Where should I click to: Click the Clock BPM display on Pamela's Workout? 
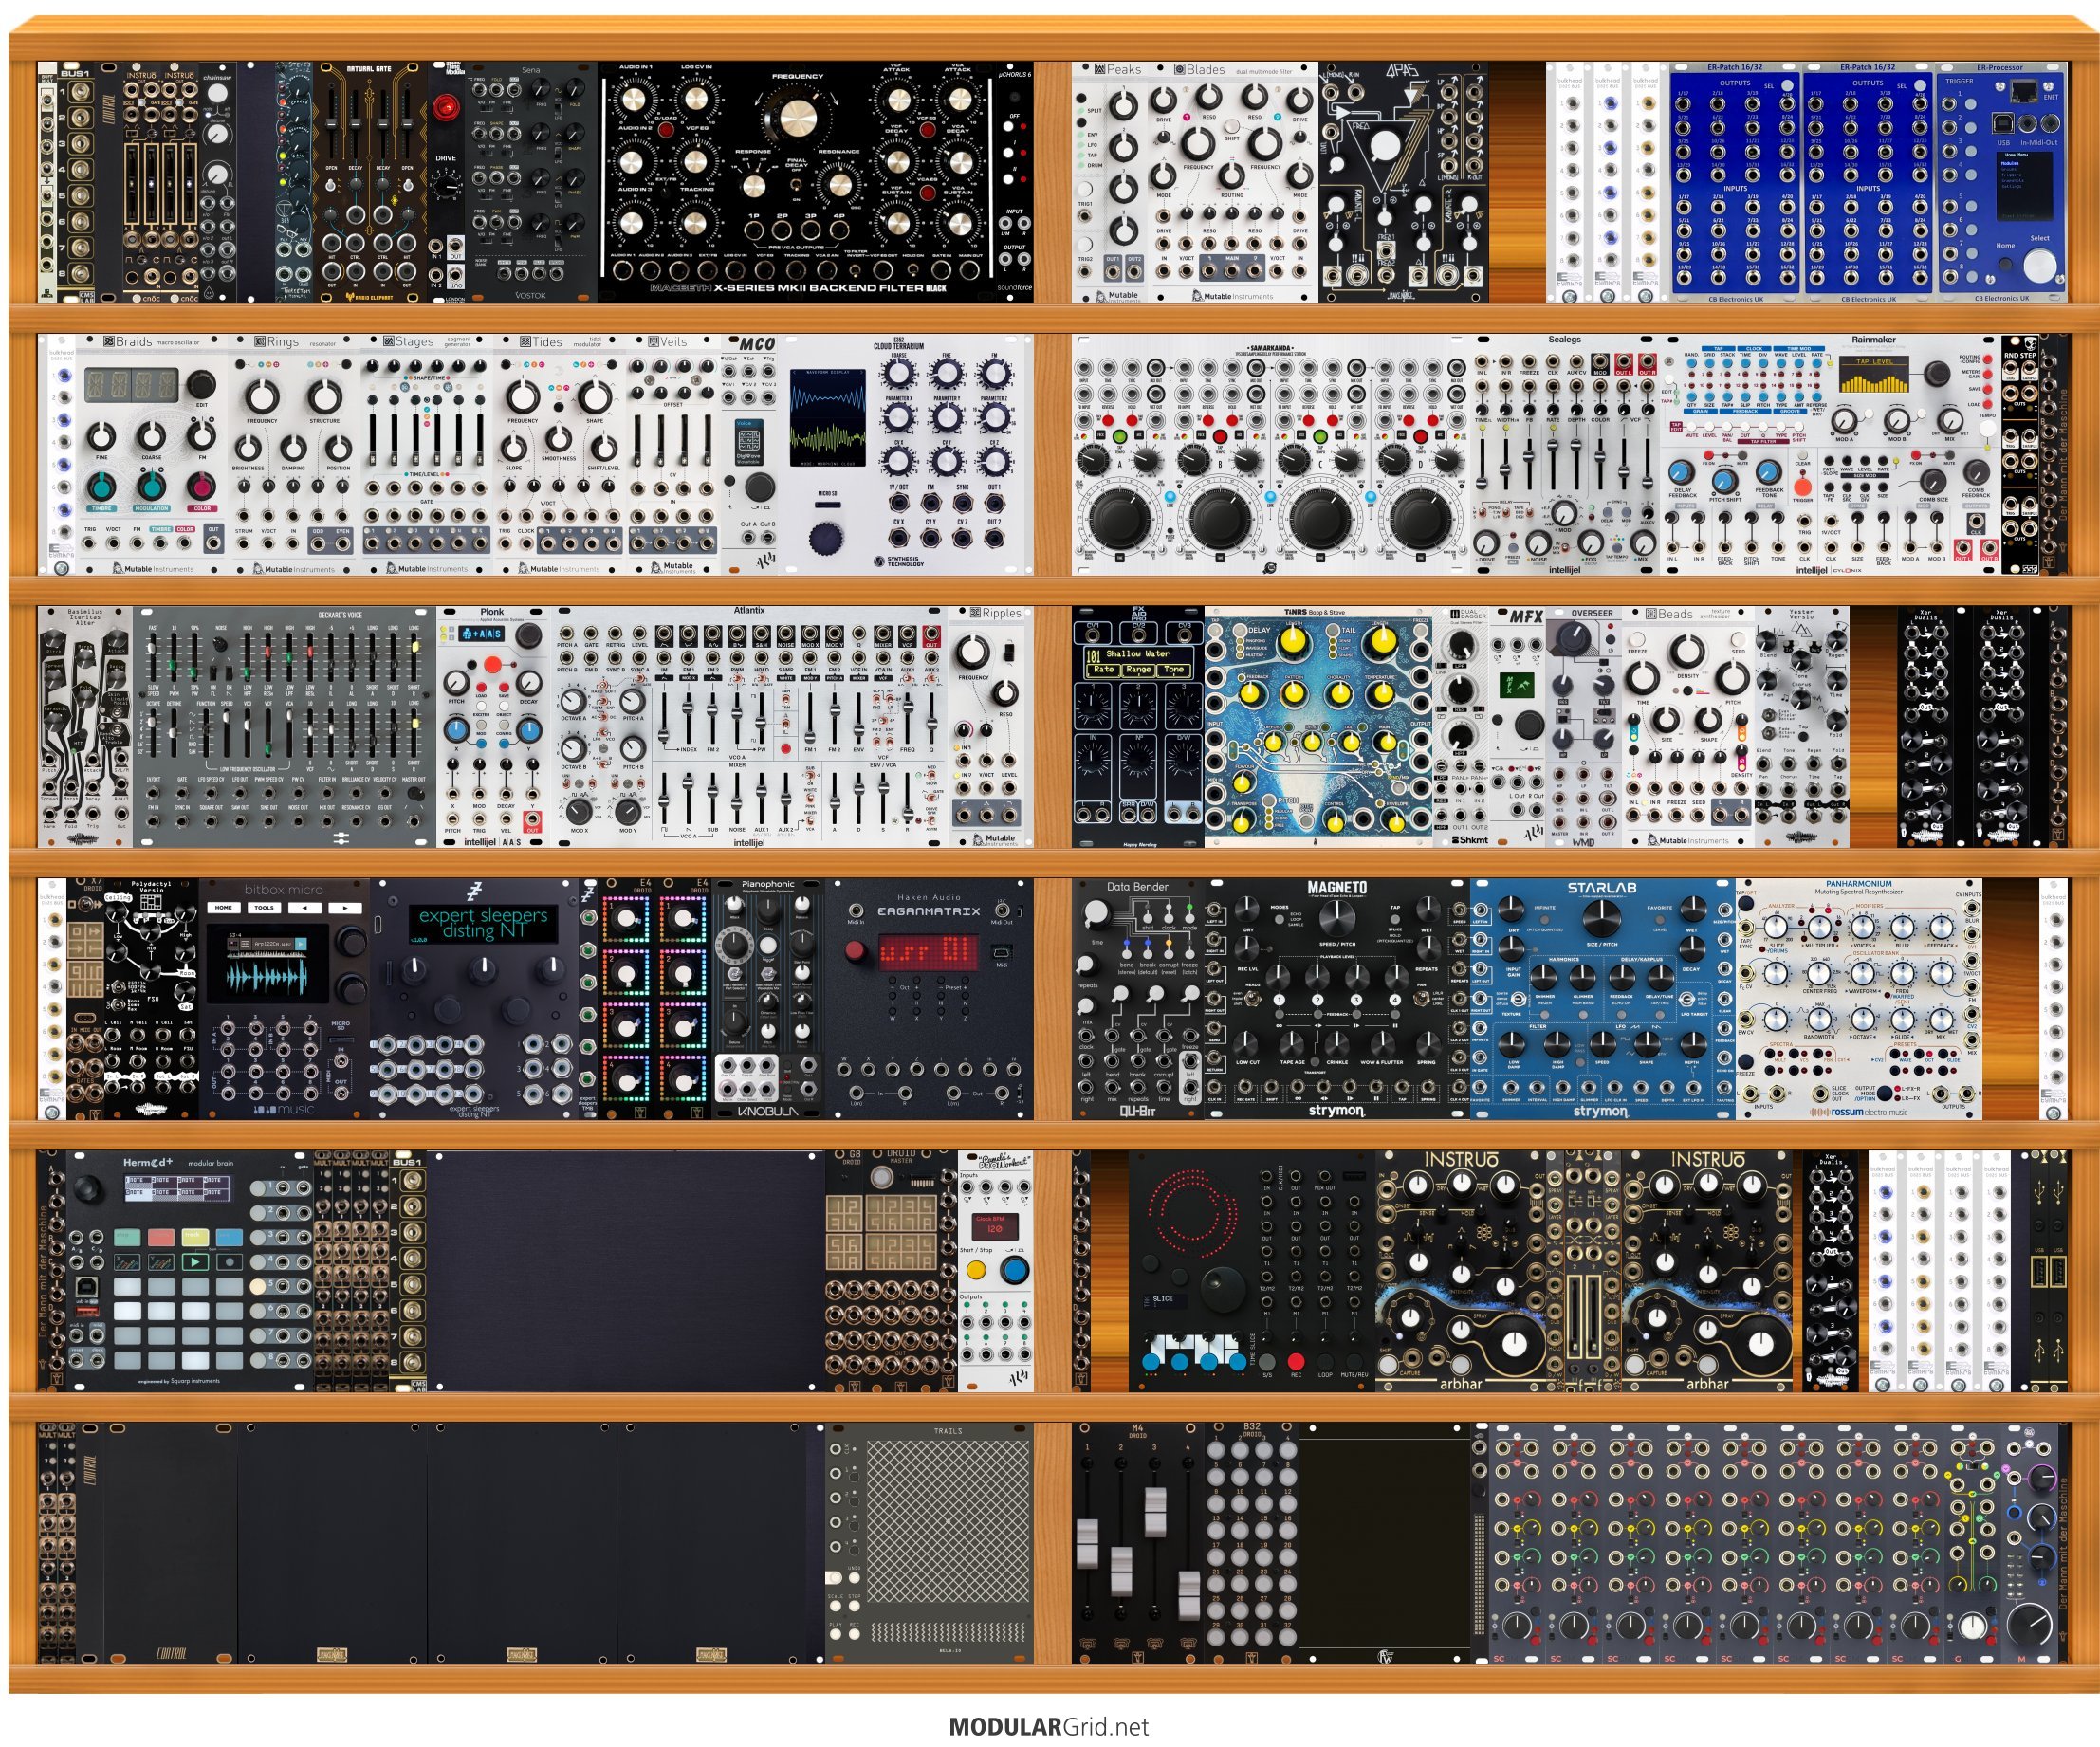[995, 1227]
